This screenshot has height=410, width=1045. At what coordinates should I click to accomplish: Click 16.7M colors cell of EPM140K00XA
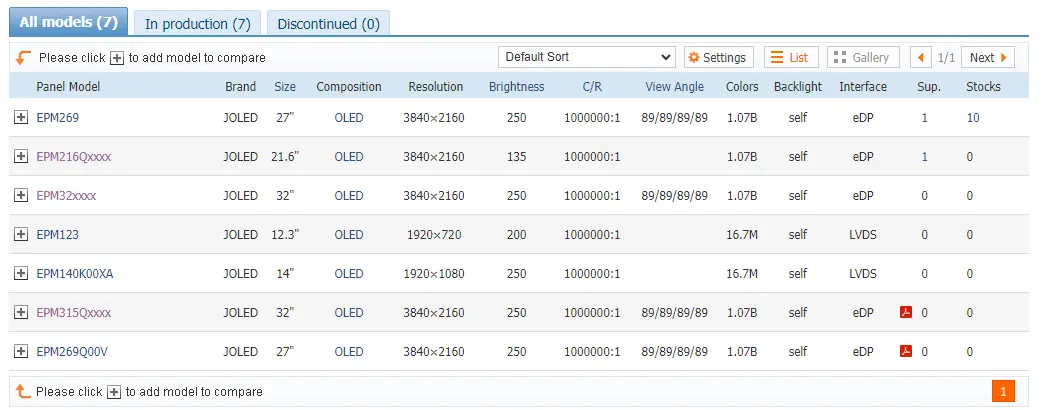click(x=742, y=273)
